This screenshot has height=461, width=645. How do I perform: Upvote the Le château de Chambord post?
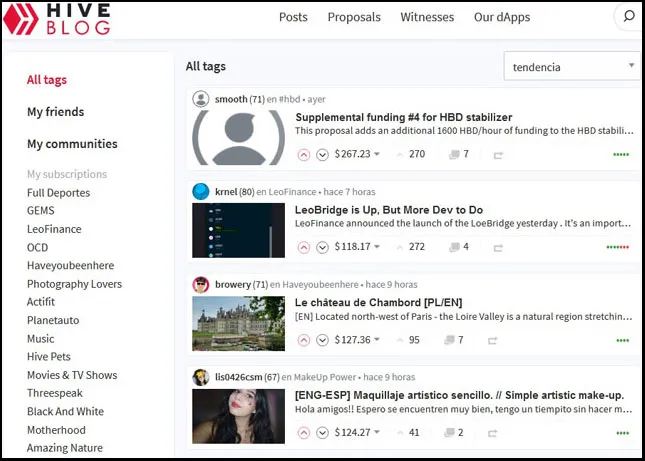[304, 341]
